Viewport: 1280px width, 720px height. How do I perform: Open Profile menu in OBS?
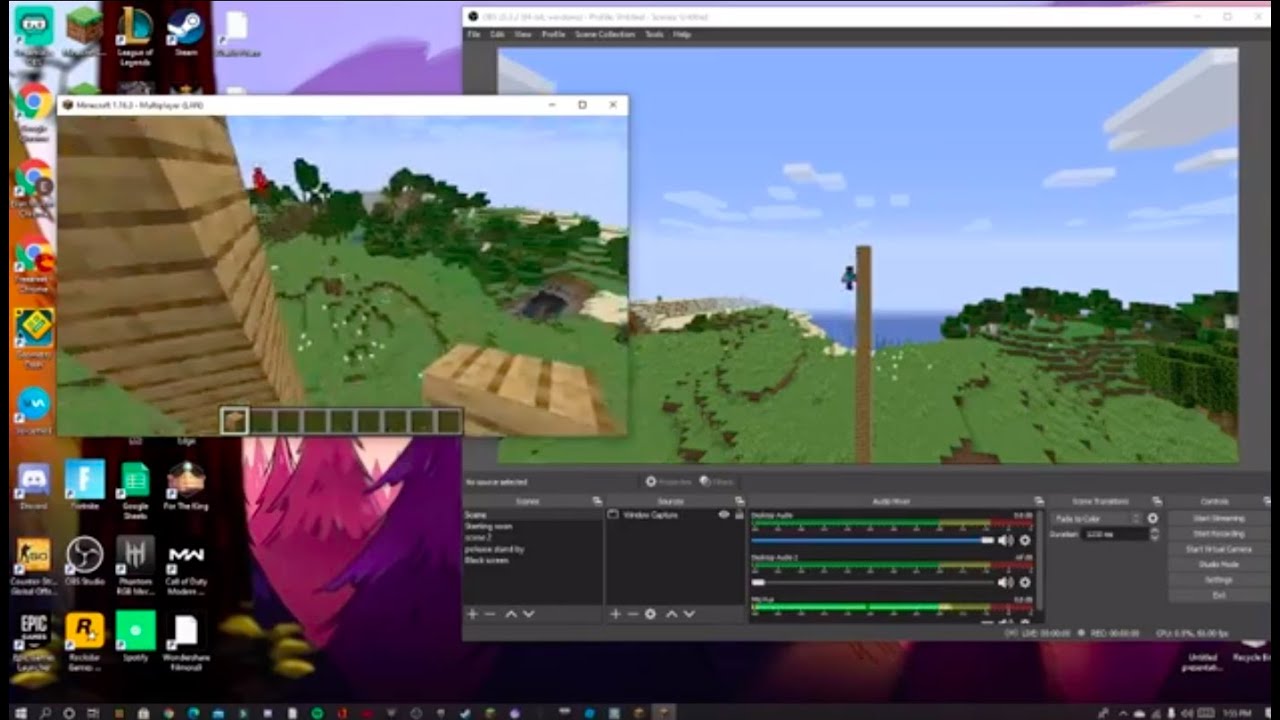pos(553,34)
